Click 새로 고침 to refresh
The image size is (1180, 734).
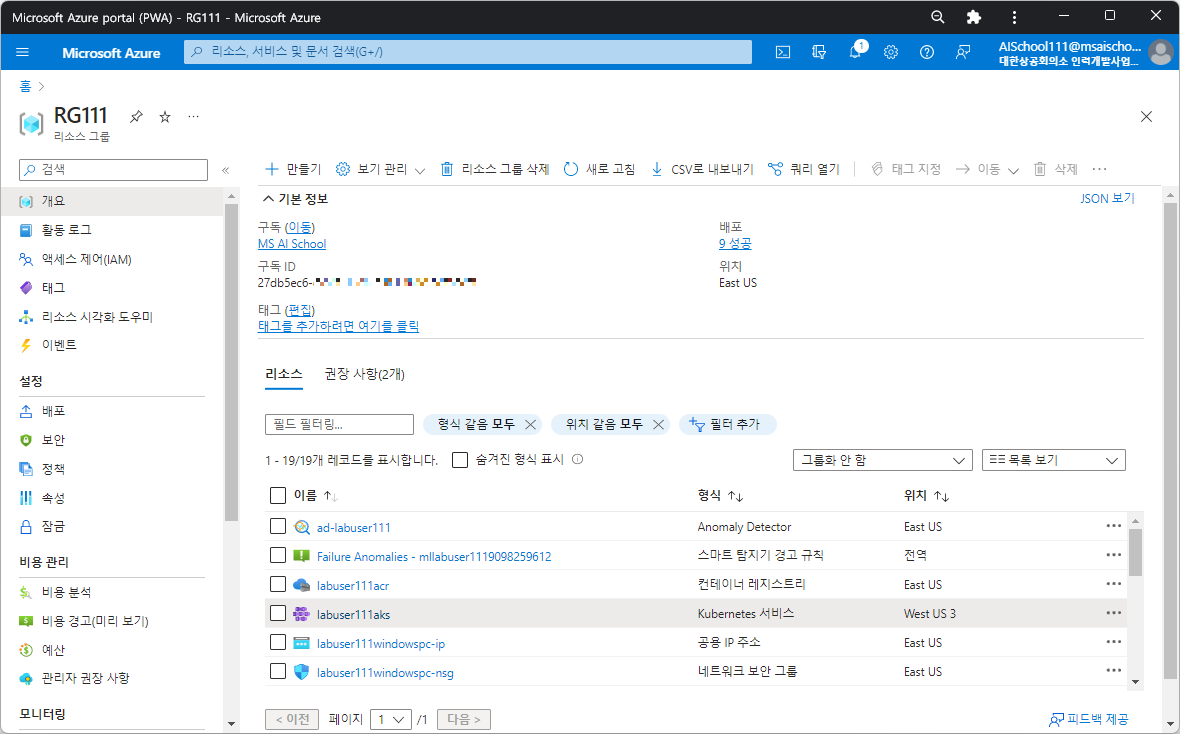[600, 169]
